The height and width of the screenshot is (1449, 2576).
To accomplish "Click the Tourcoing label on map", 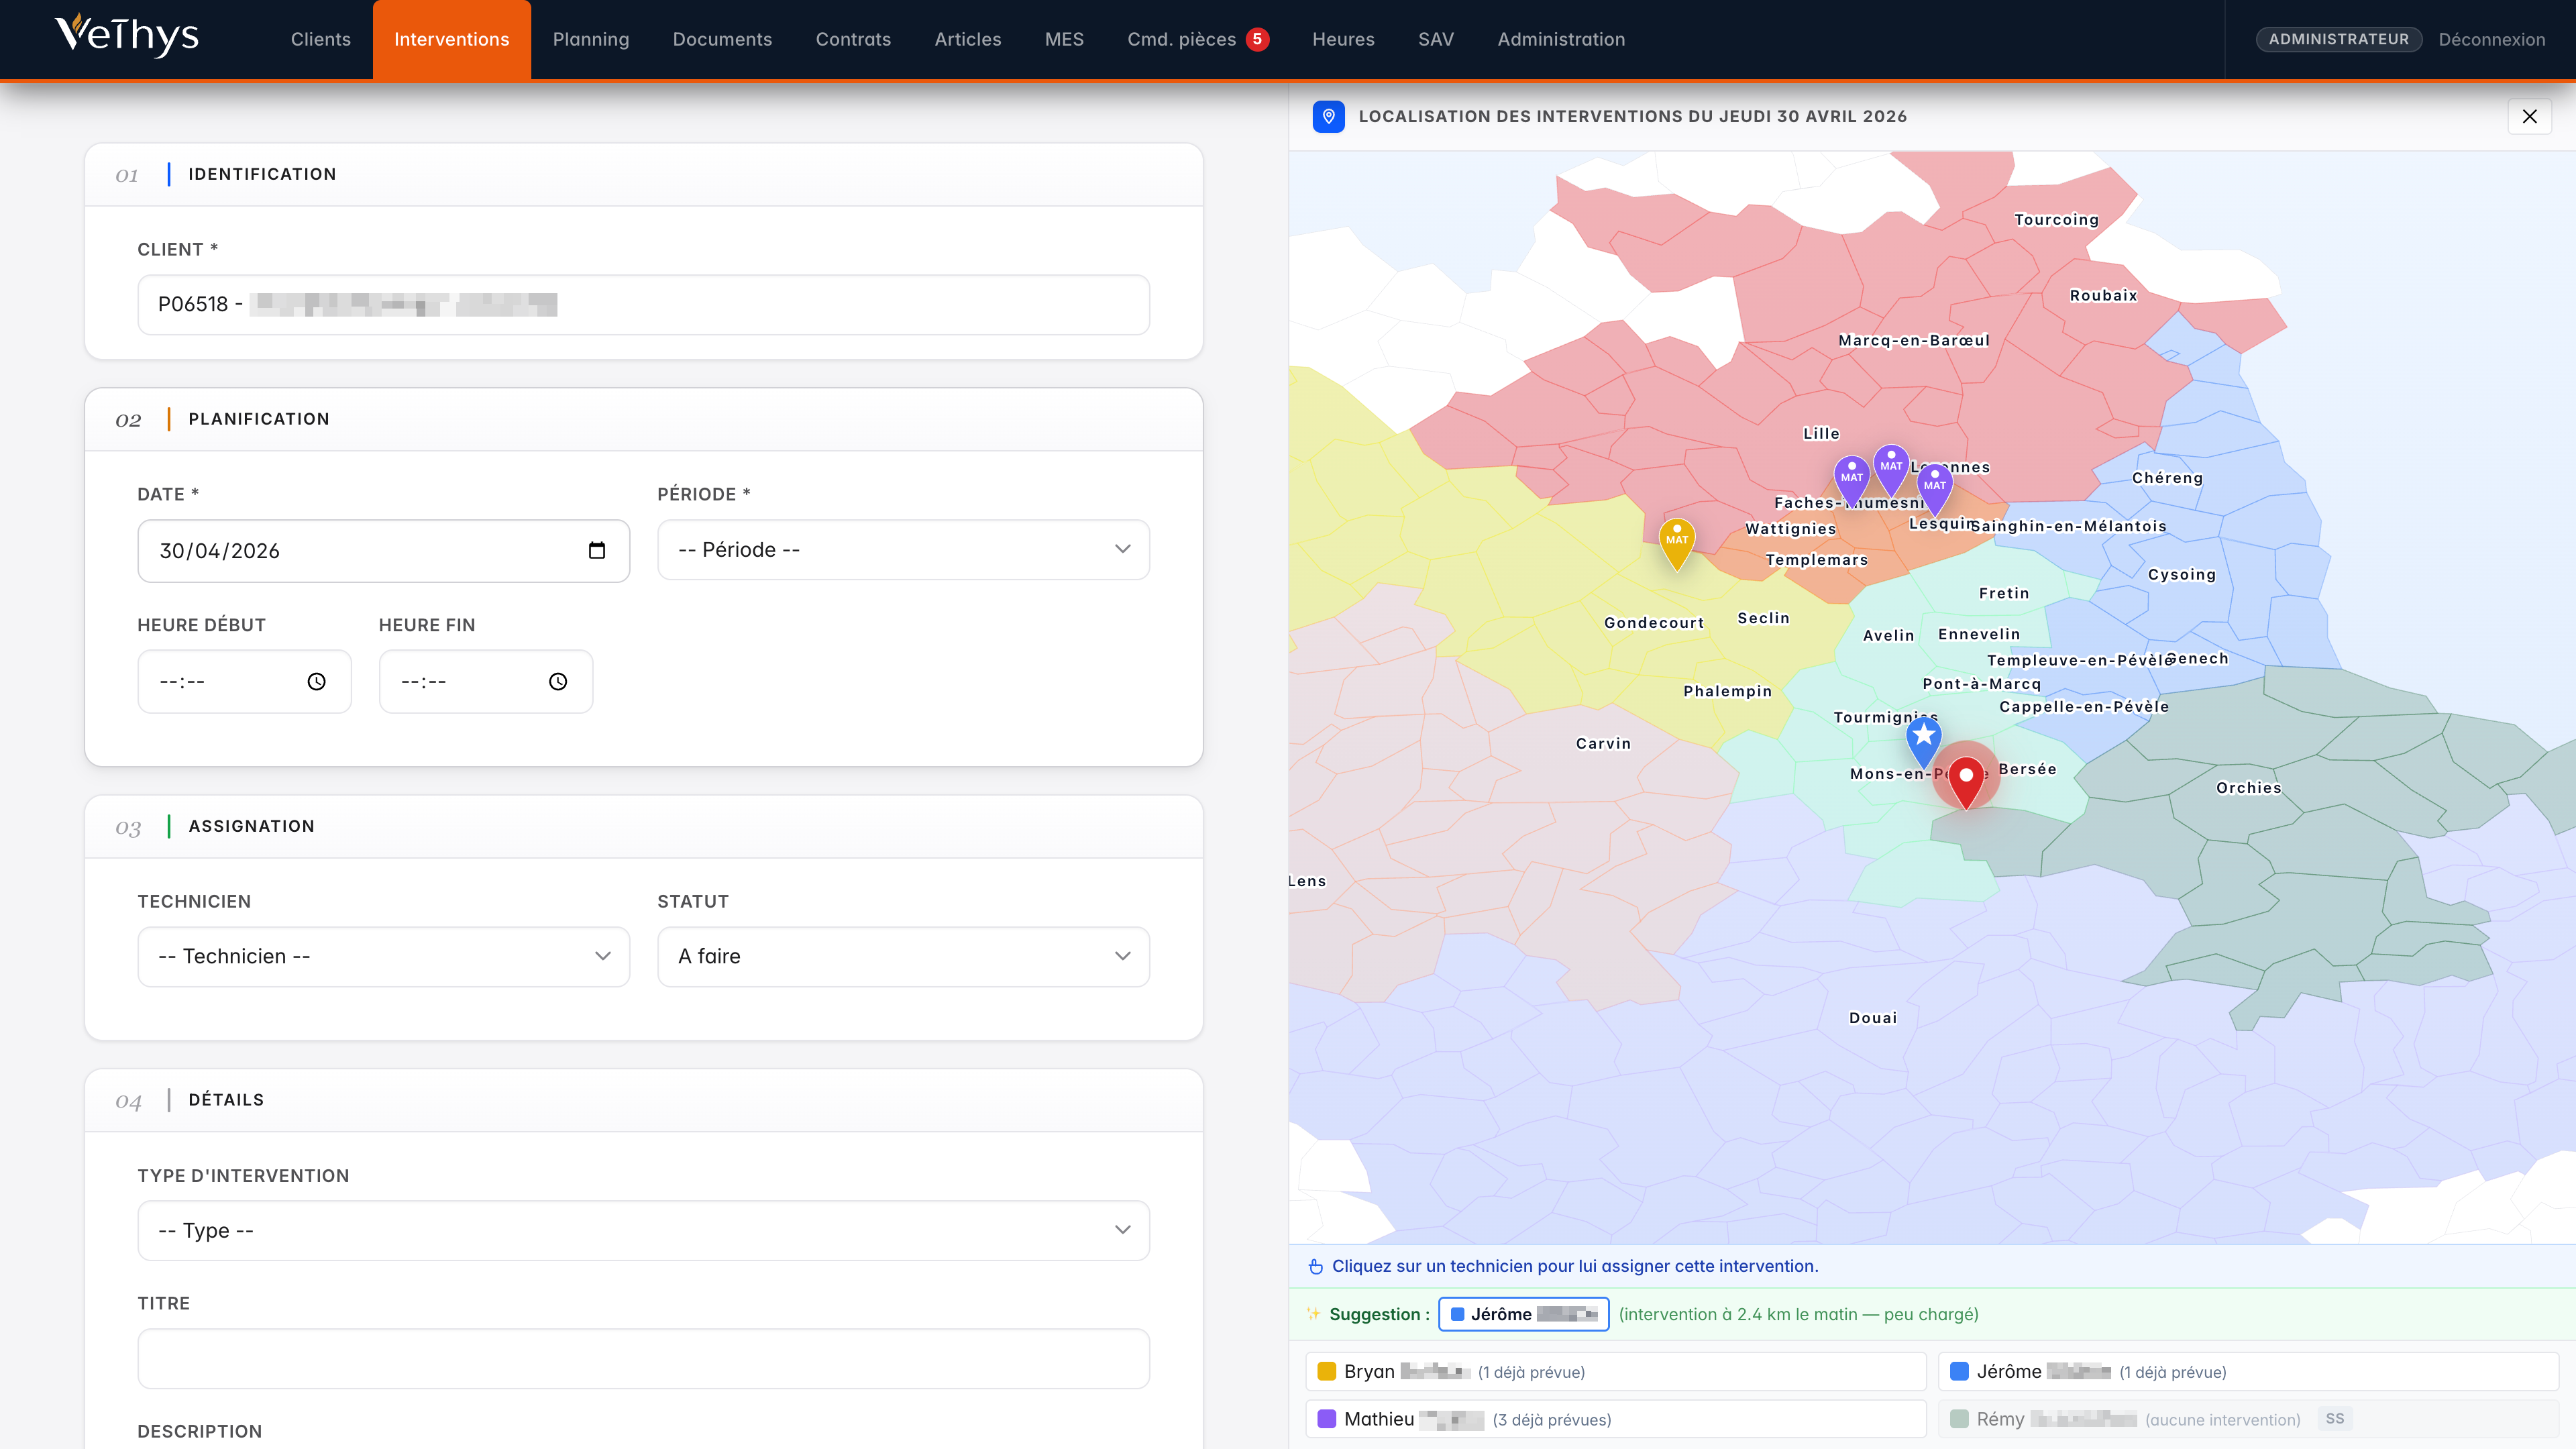I will tap(2056, 219).
